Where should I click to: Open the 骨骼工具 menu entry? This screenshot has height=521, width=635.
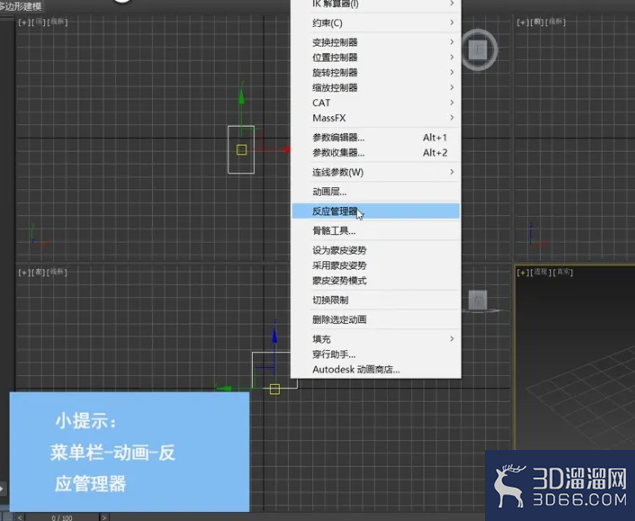375,231
